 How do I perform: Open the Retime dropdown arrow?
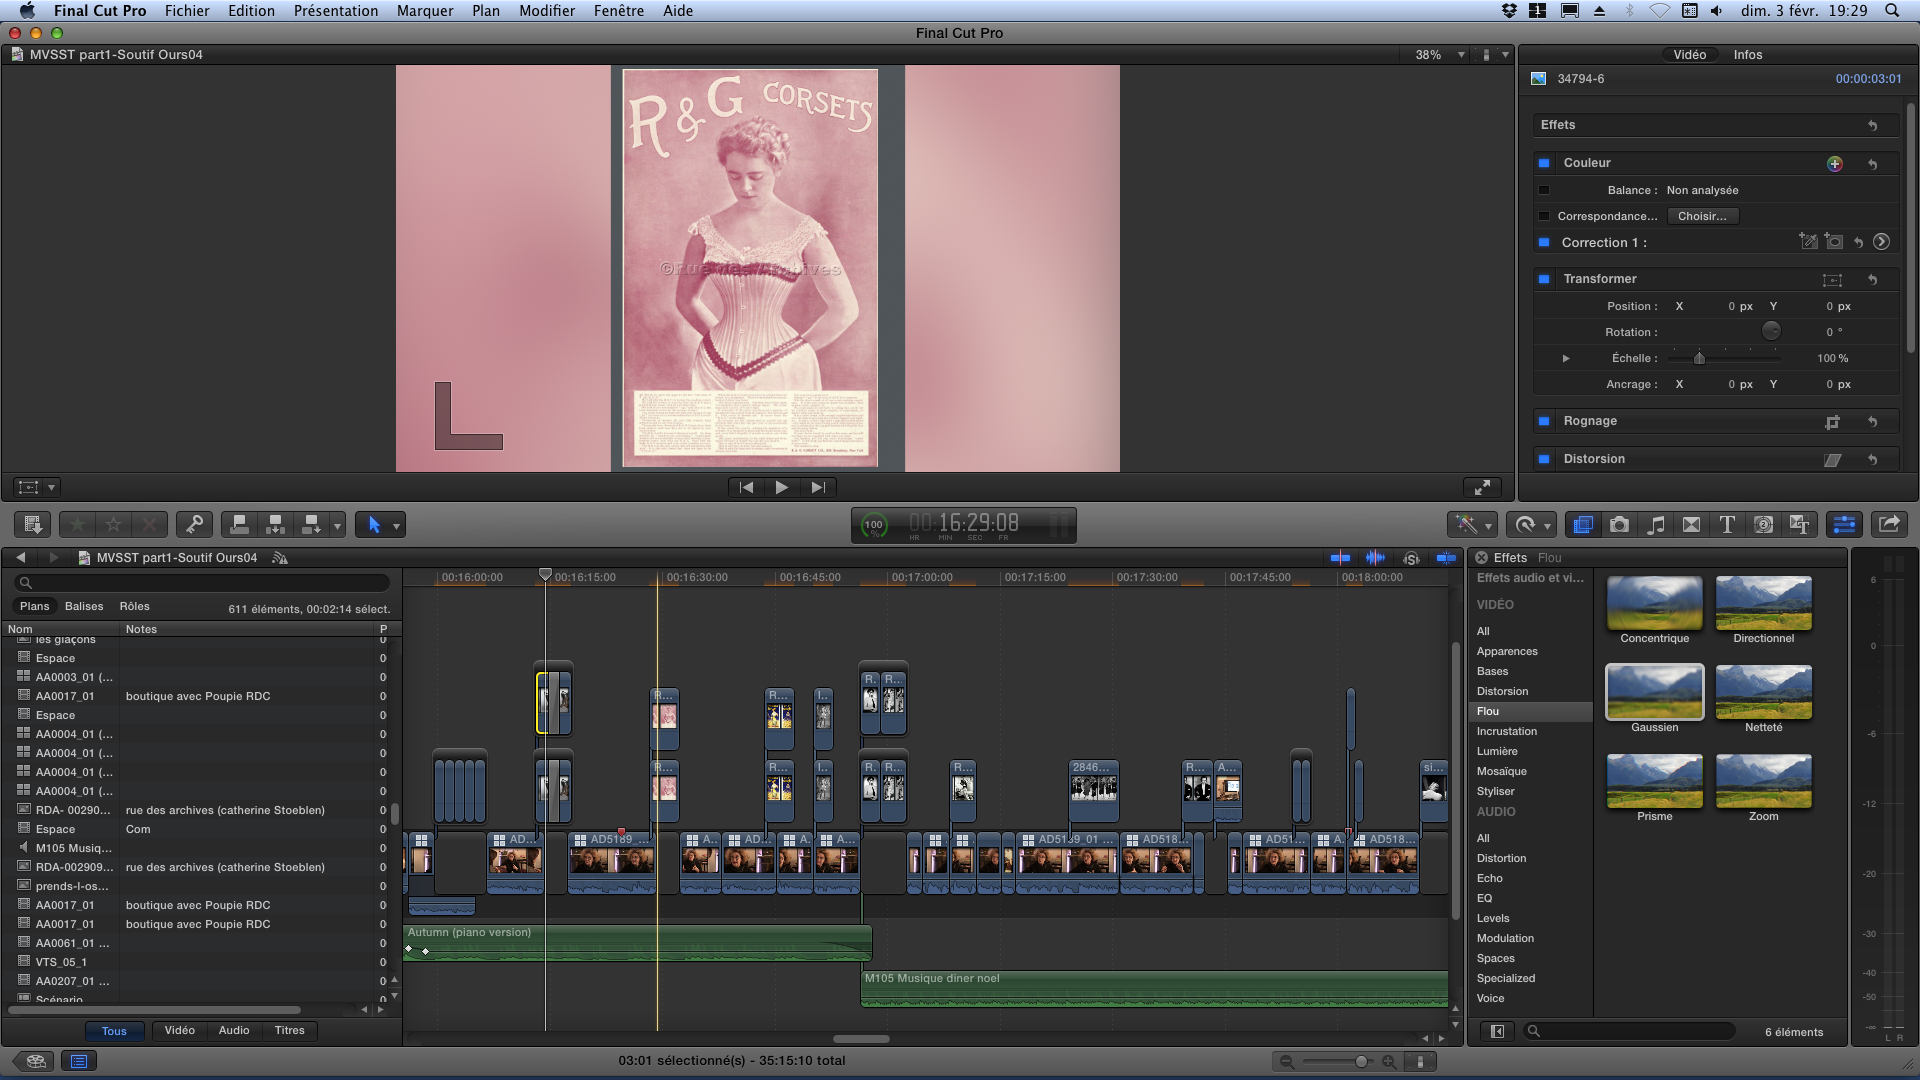(x=1547, y=526)
